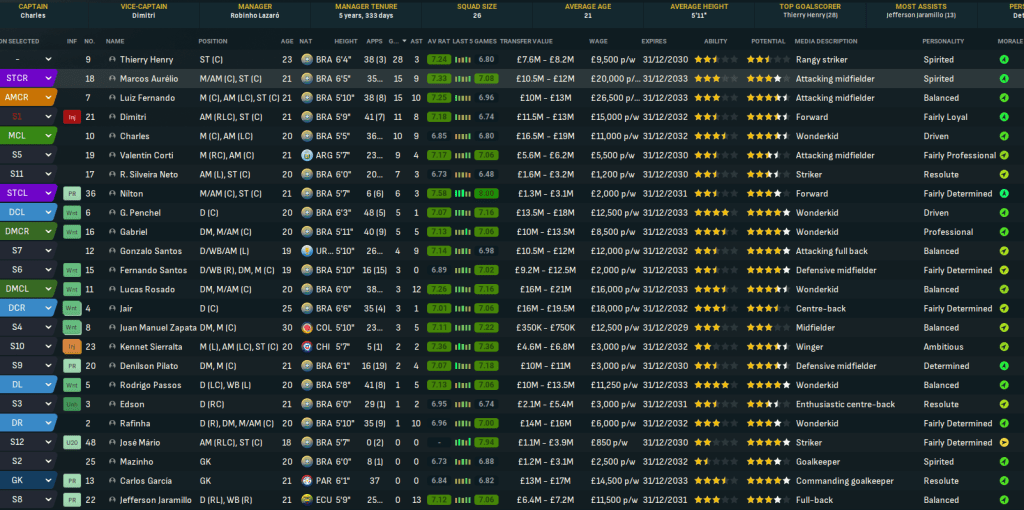Click Kennet Sierralta's orange injury icon
The width and height of the screenshot is (1024, 510).
coord(71,347)
